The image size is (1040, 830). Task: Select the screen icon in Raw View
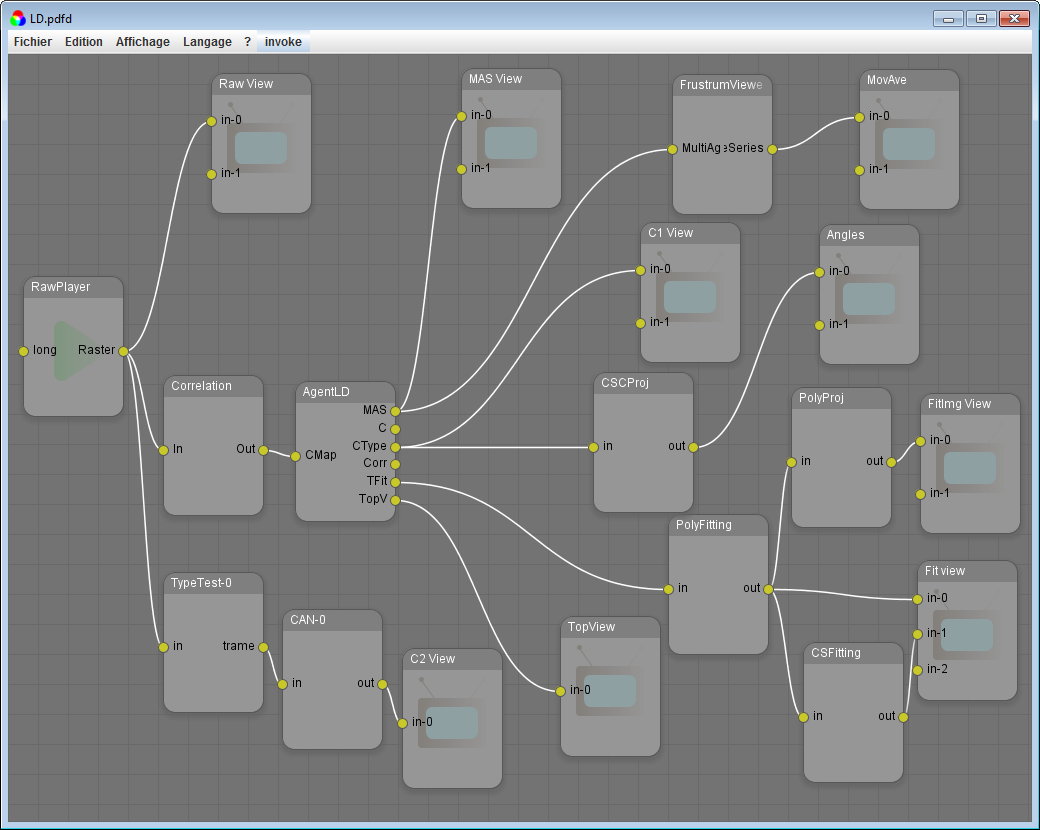(x=260, y=145)
